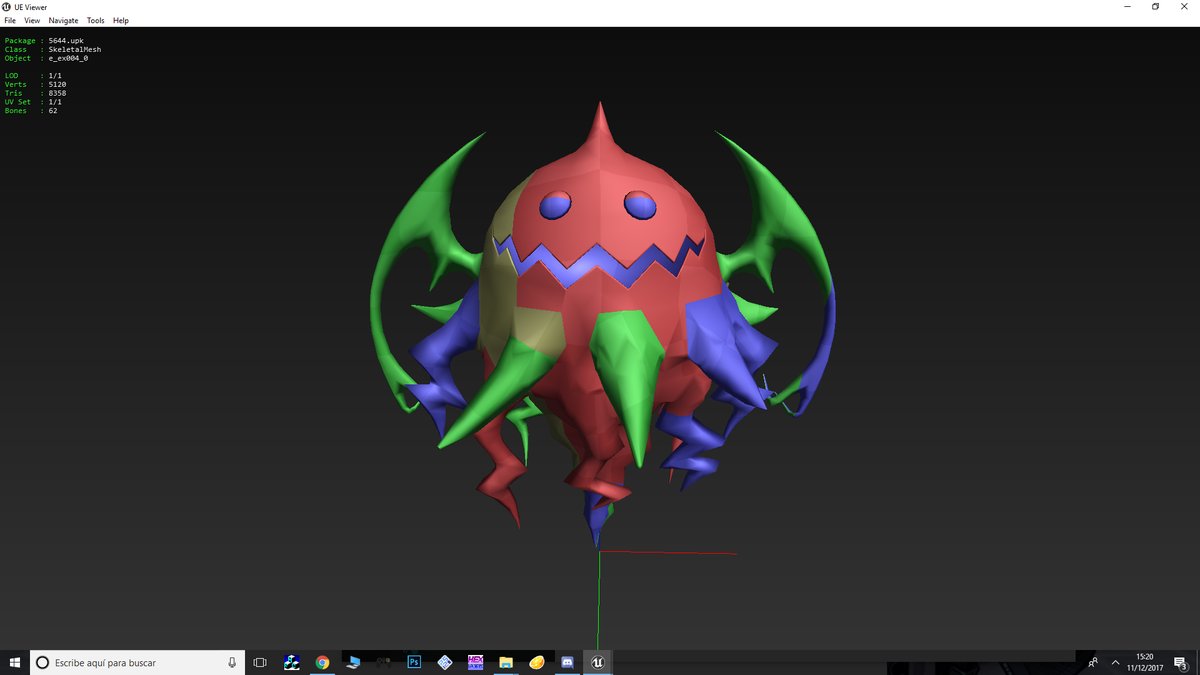Open the blue diamond app on taskbar
Screen dimensions: 1200x675
(445, 662)
